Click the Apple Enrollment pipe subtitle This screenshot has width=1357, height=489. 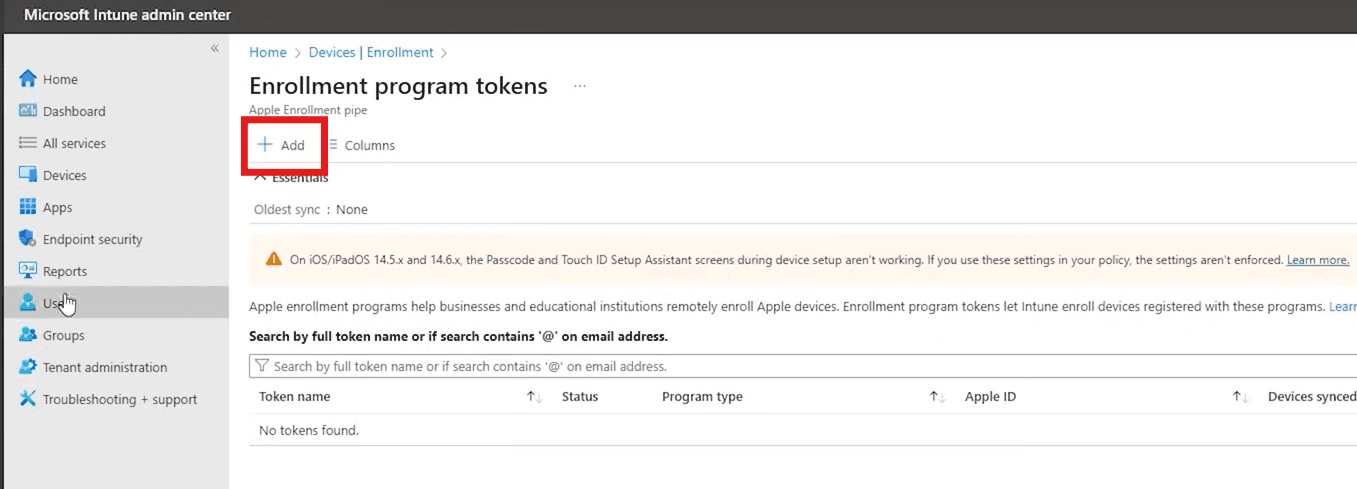coord(308,110)
